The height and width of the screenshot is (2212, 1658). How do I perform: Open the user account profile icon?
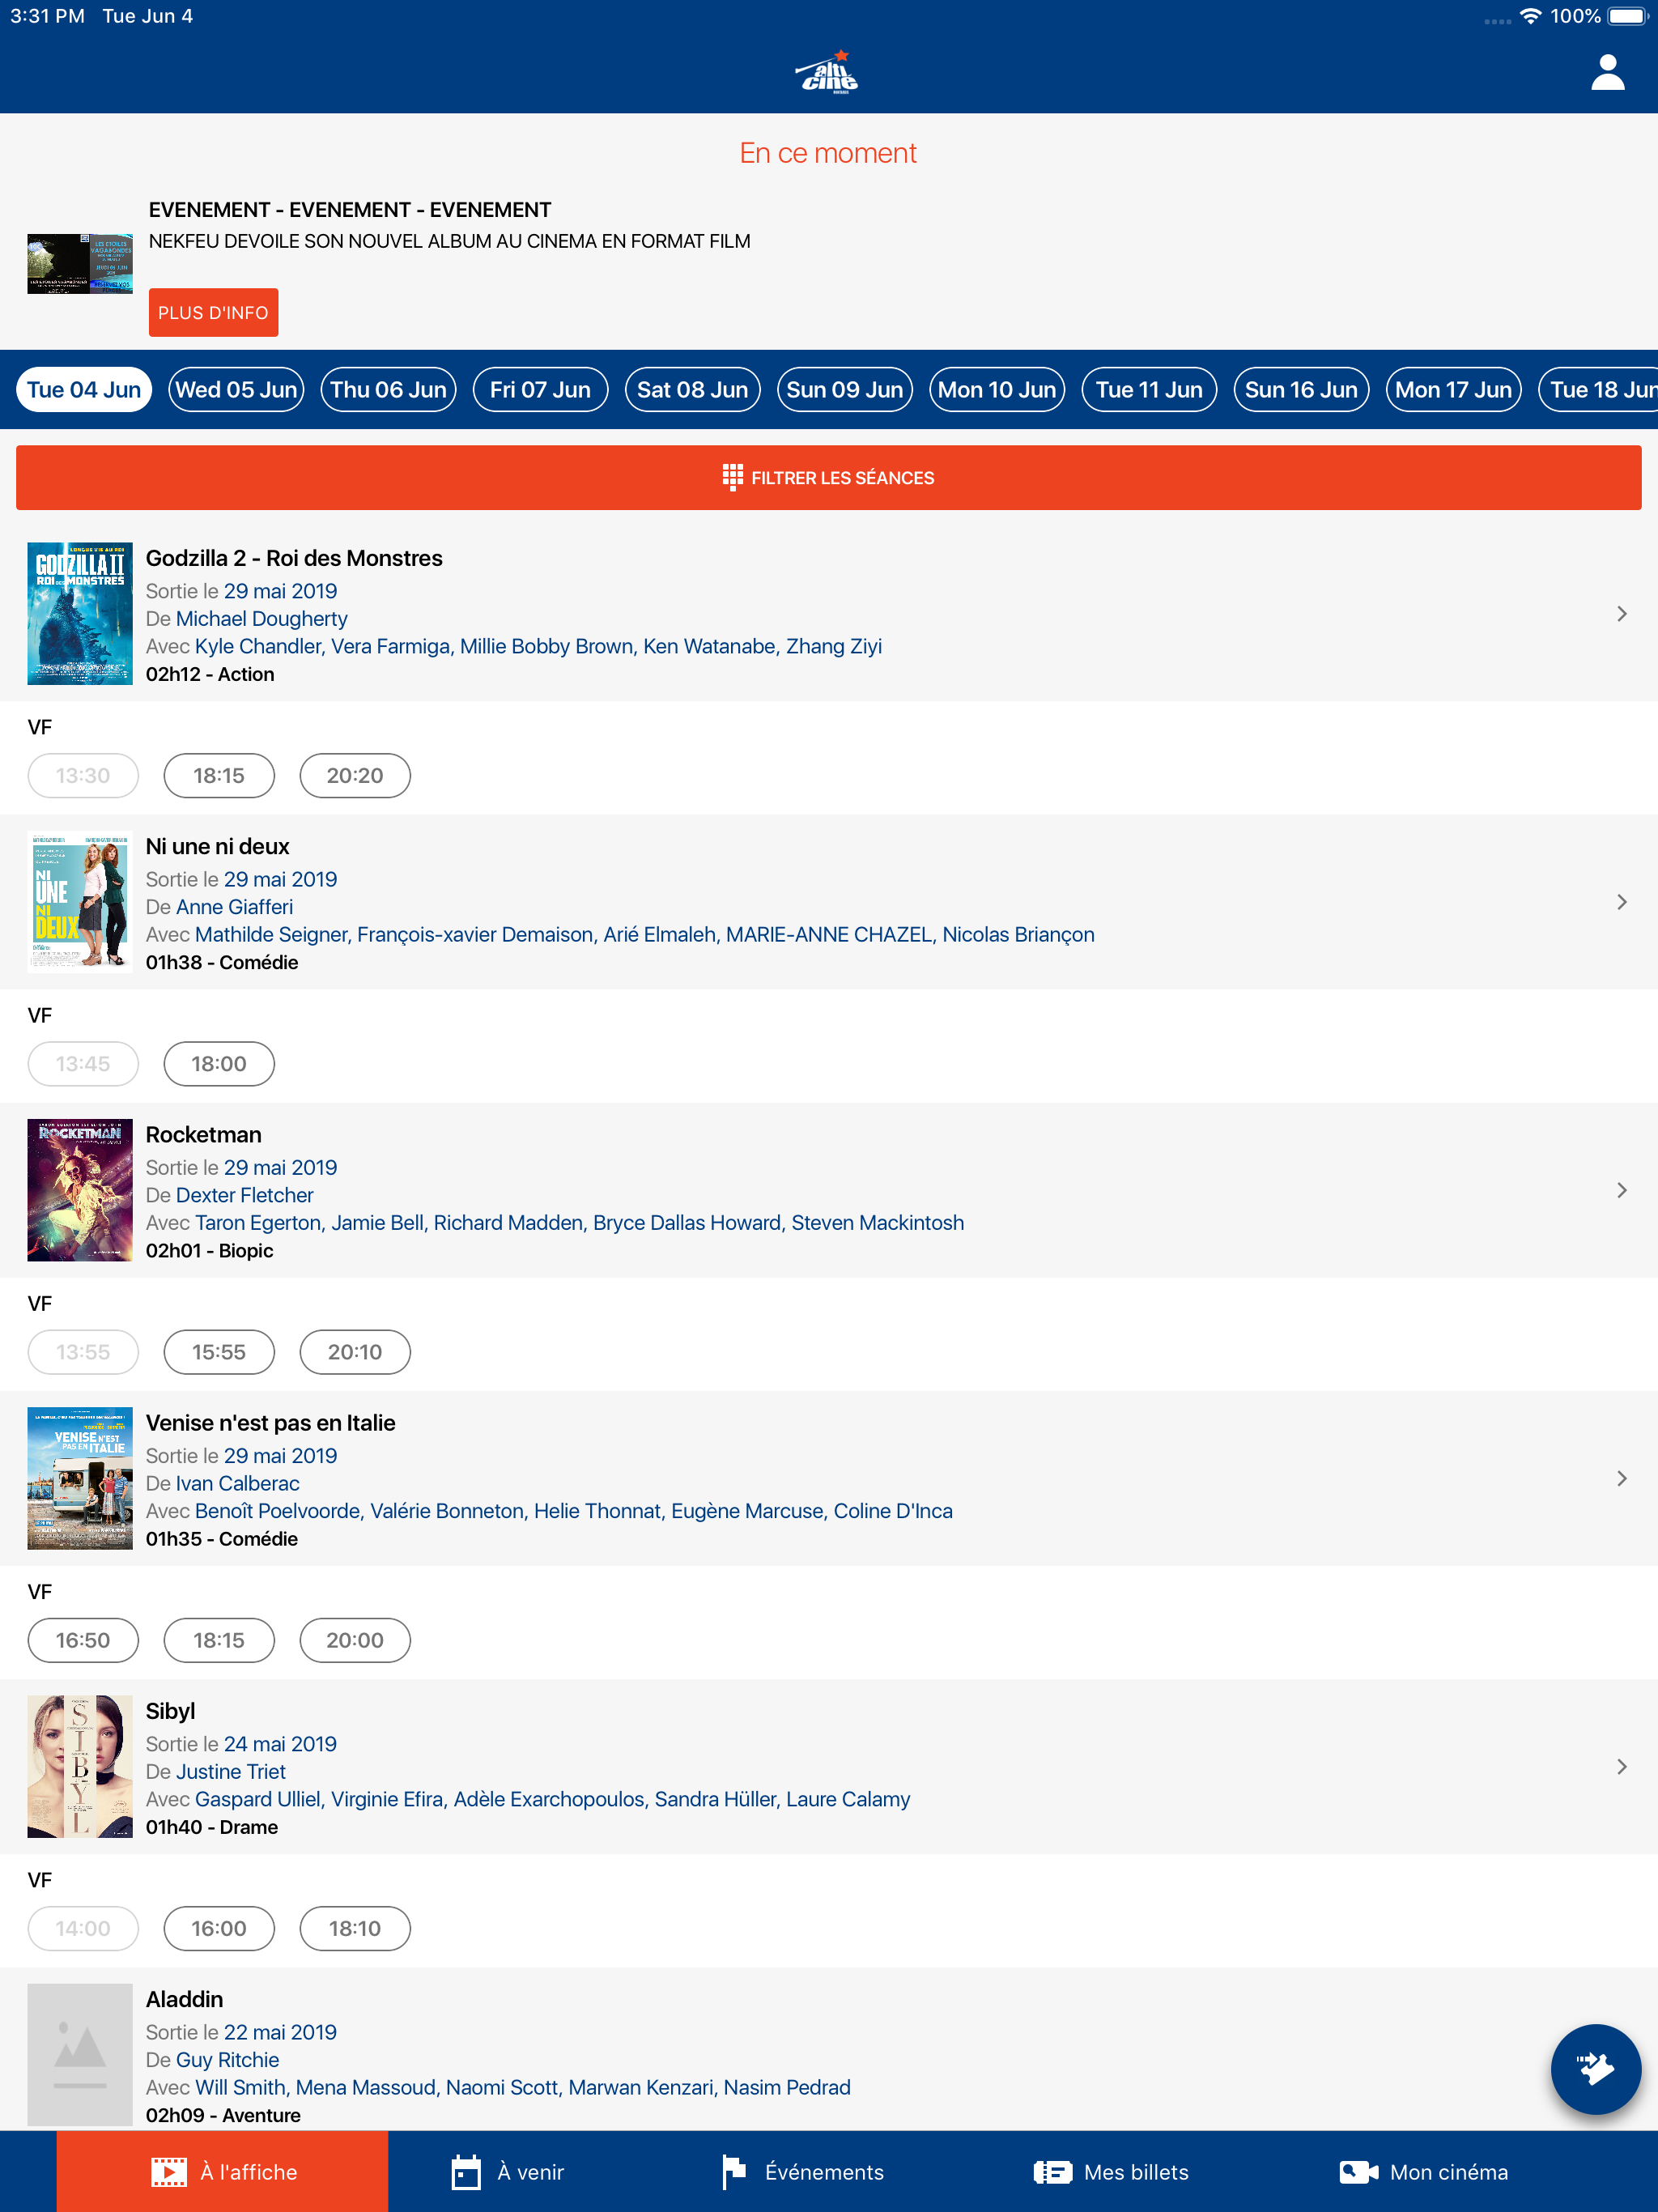[x=1607, y=72]
